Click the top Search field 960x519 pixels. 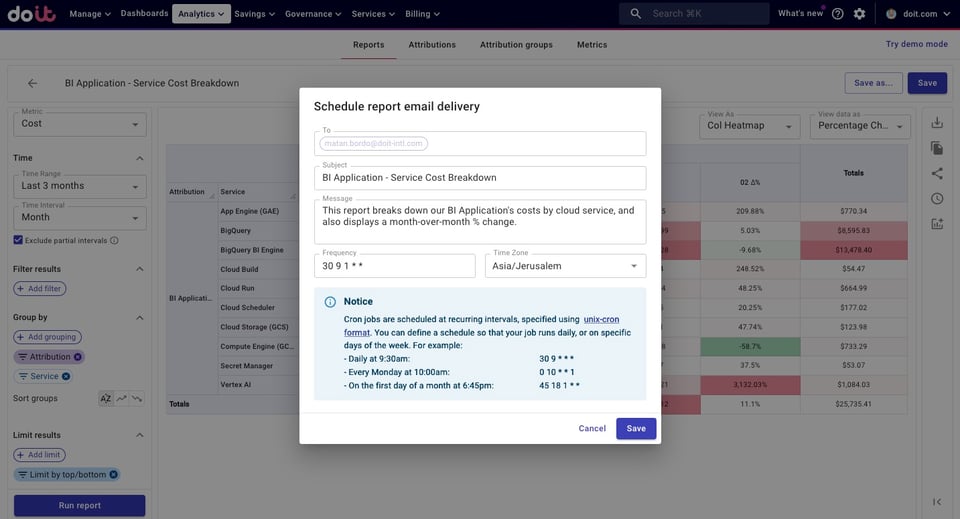[x=694, y=13]
